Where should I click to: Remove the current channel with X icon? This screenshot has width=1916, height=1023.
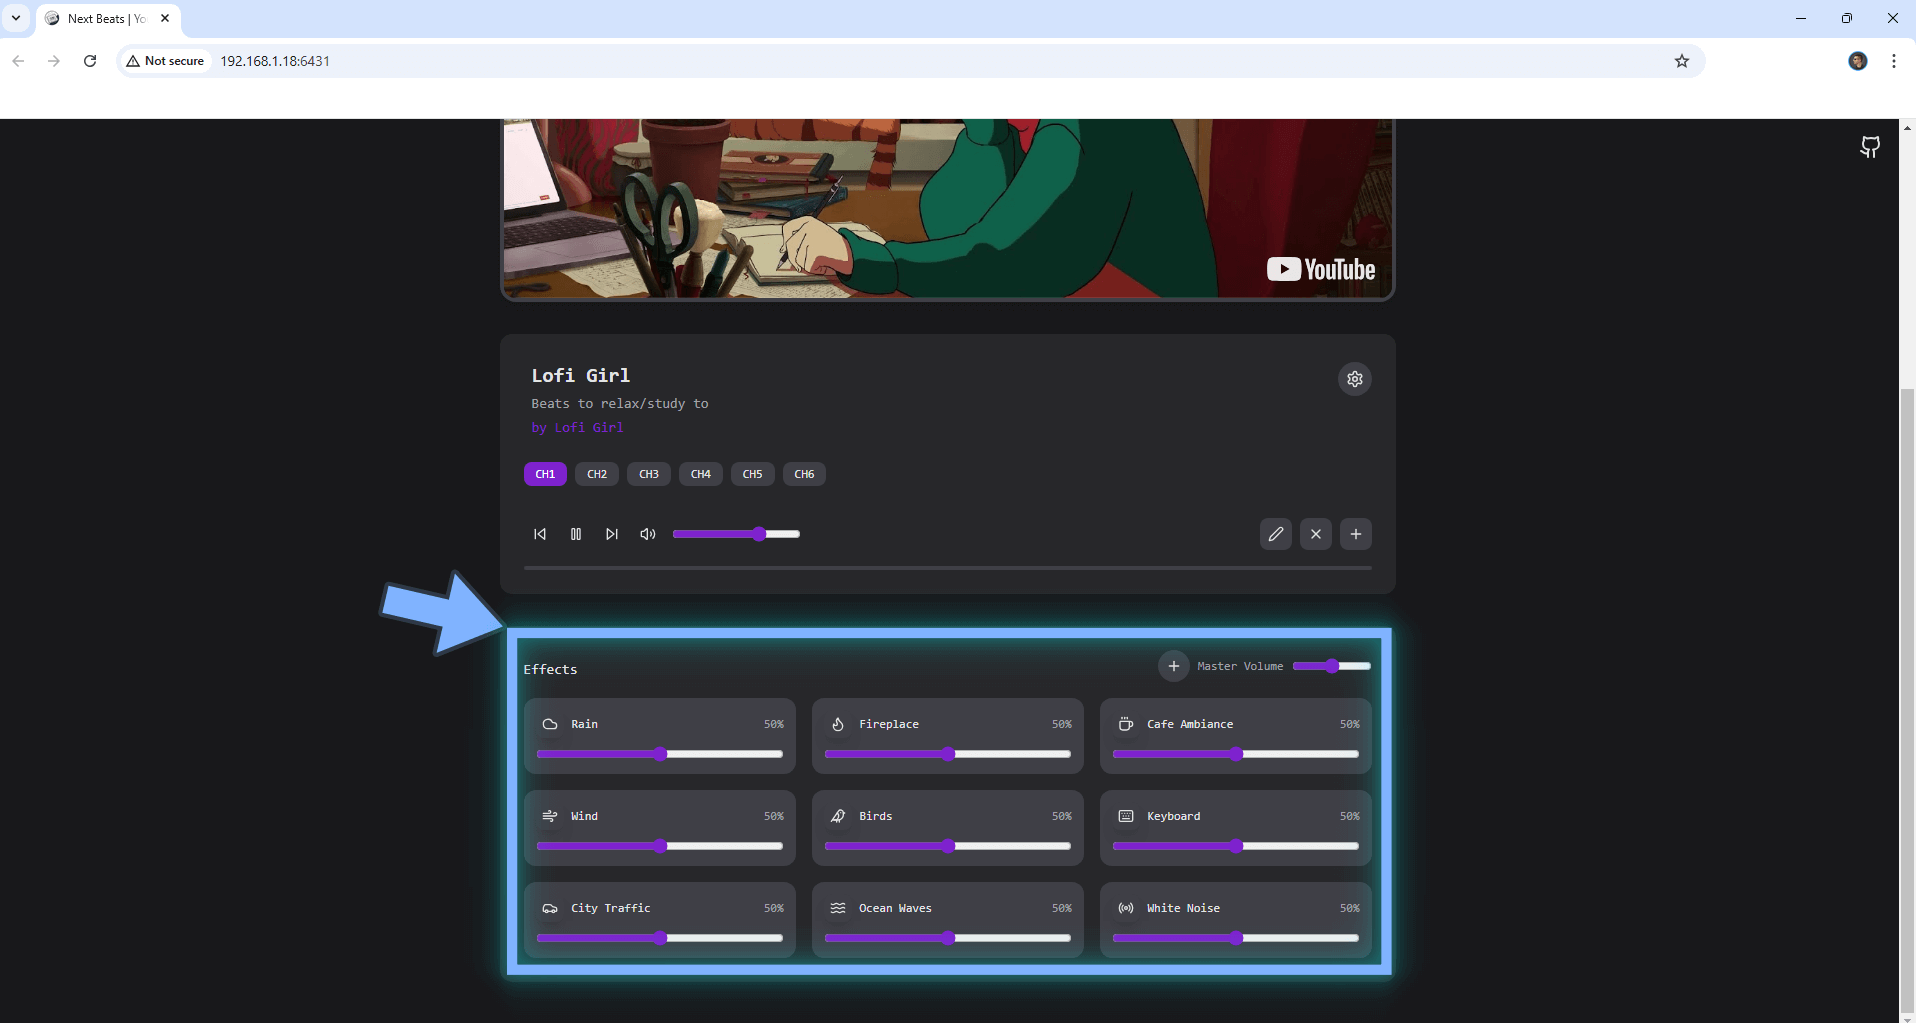pos(1316,534)
